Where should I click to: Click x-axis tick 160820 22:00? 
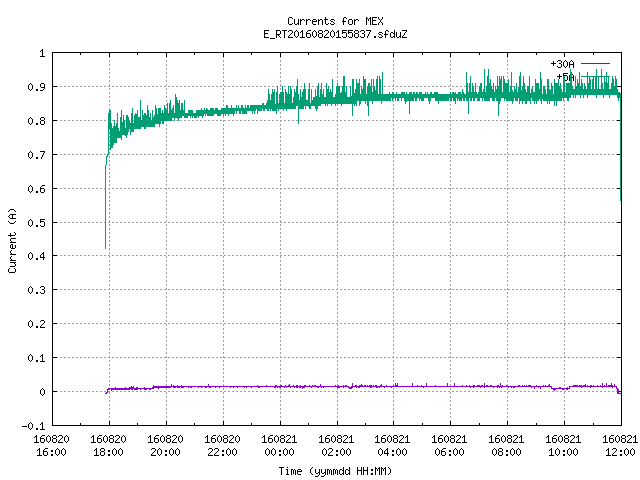222,445
